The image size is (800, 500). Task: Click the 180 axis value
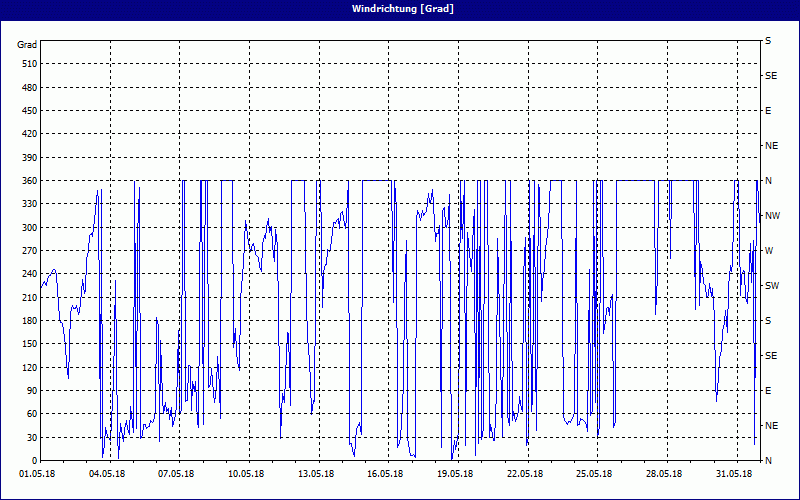[30, 321]
